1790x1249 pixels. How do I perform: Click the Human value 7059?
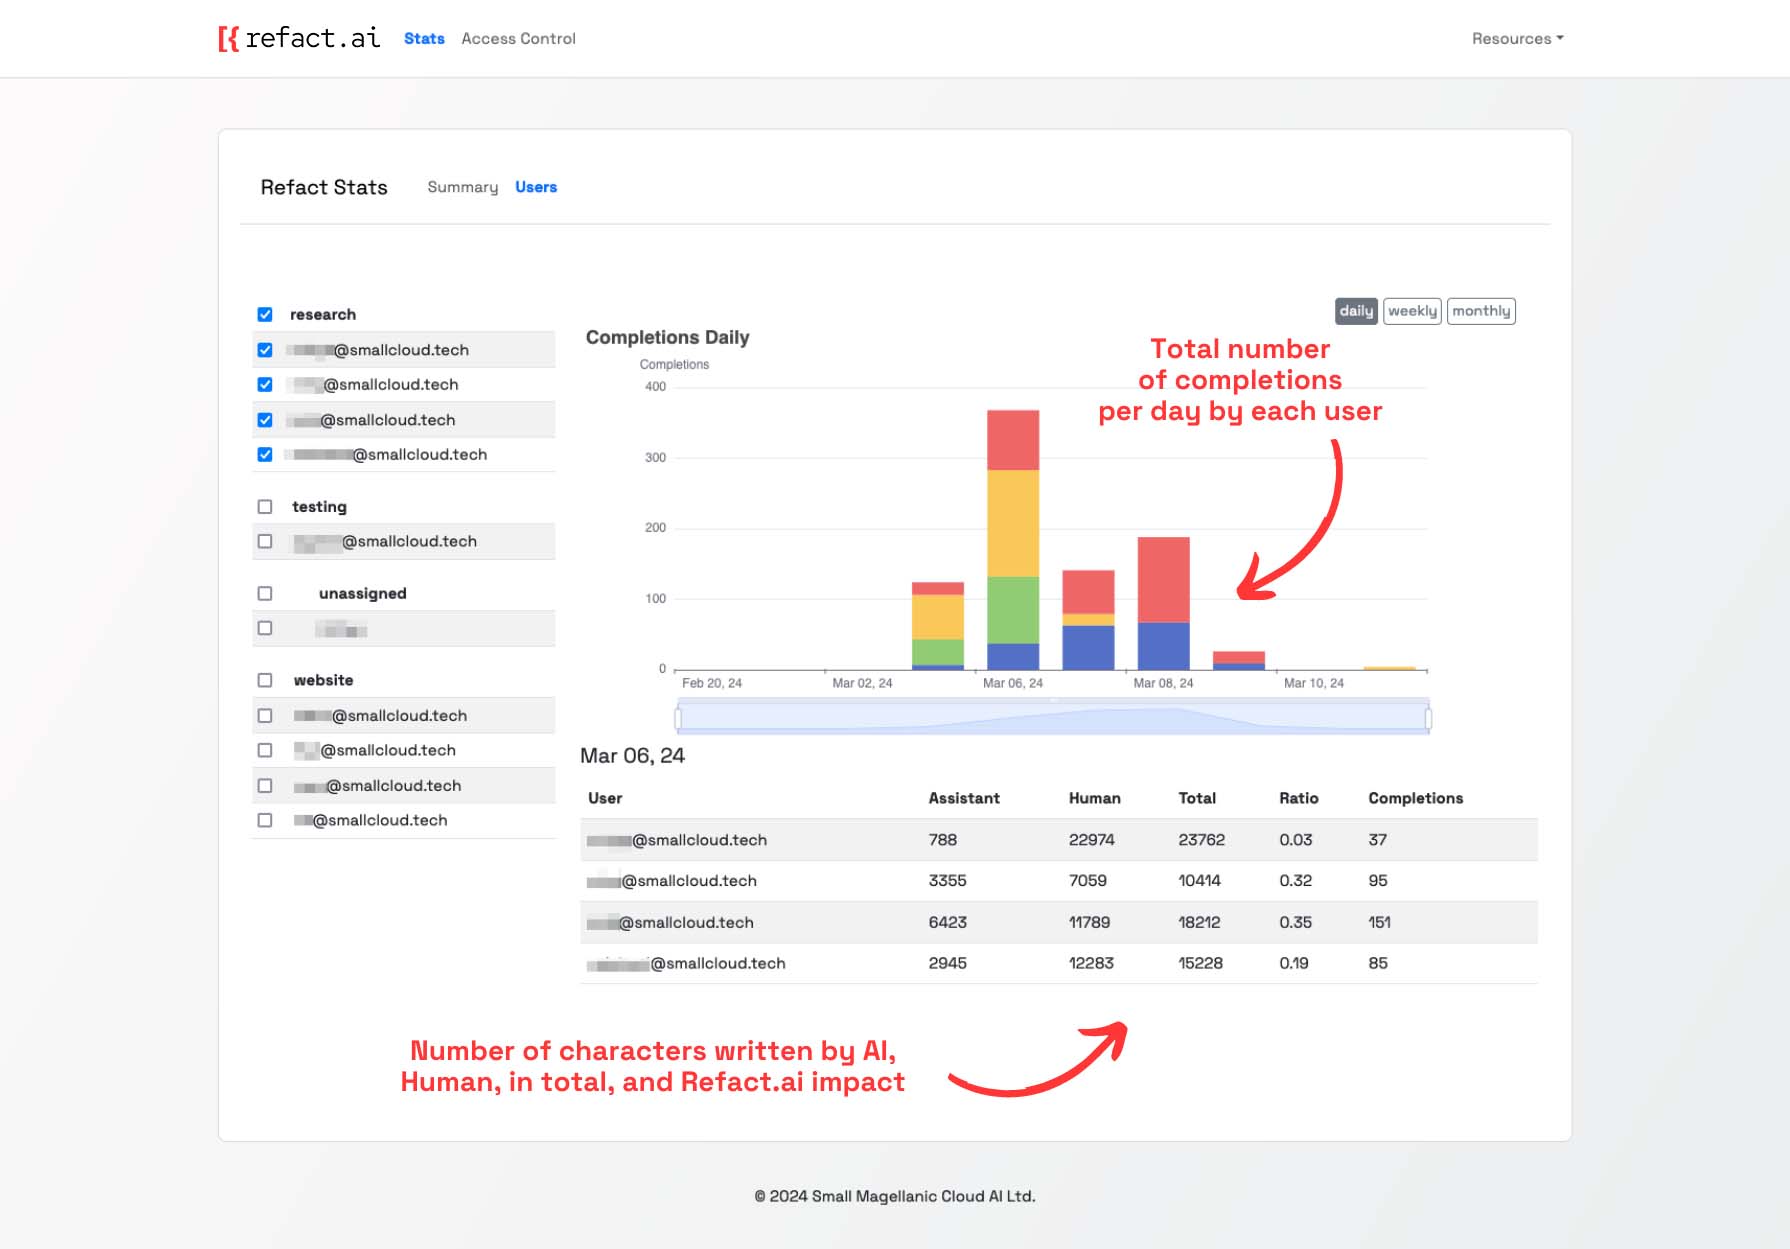pyautogui.click(x=1087, y=881)
